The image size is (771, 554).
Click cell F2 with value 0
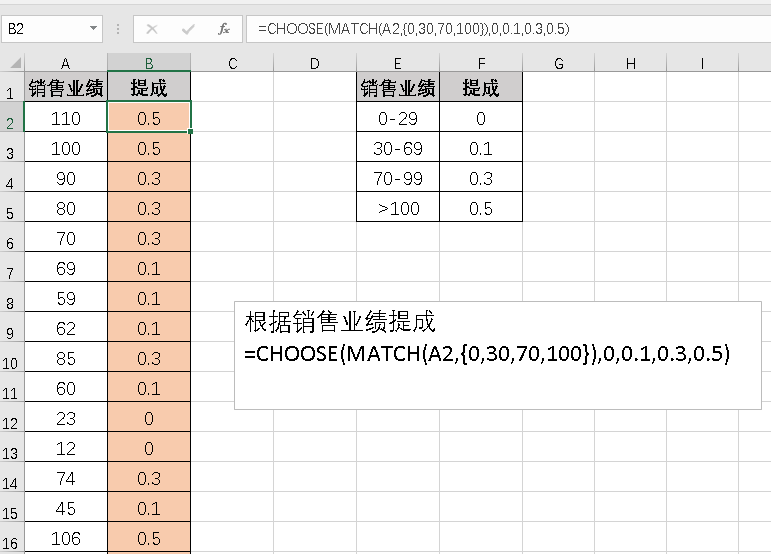481,117
